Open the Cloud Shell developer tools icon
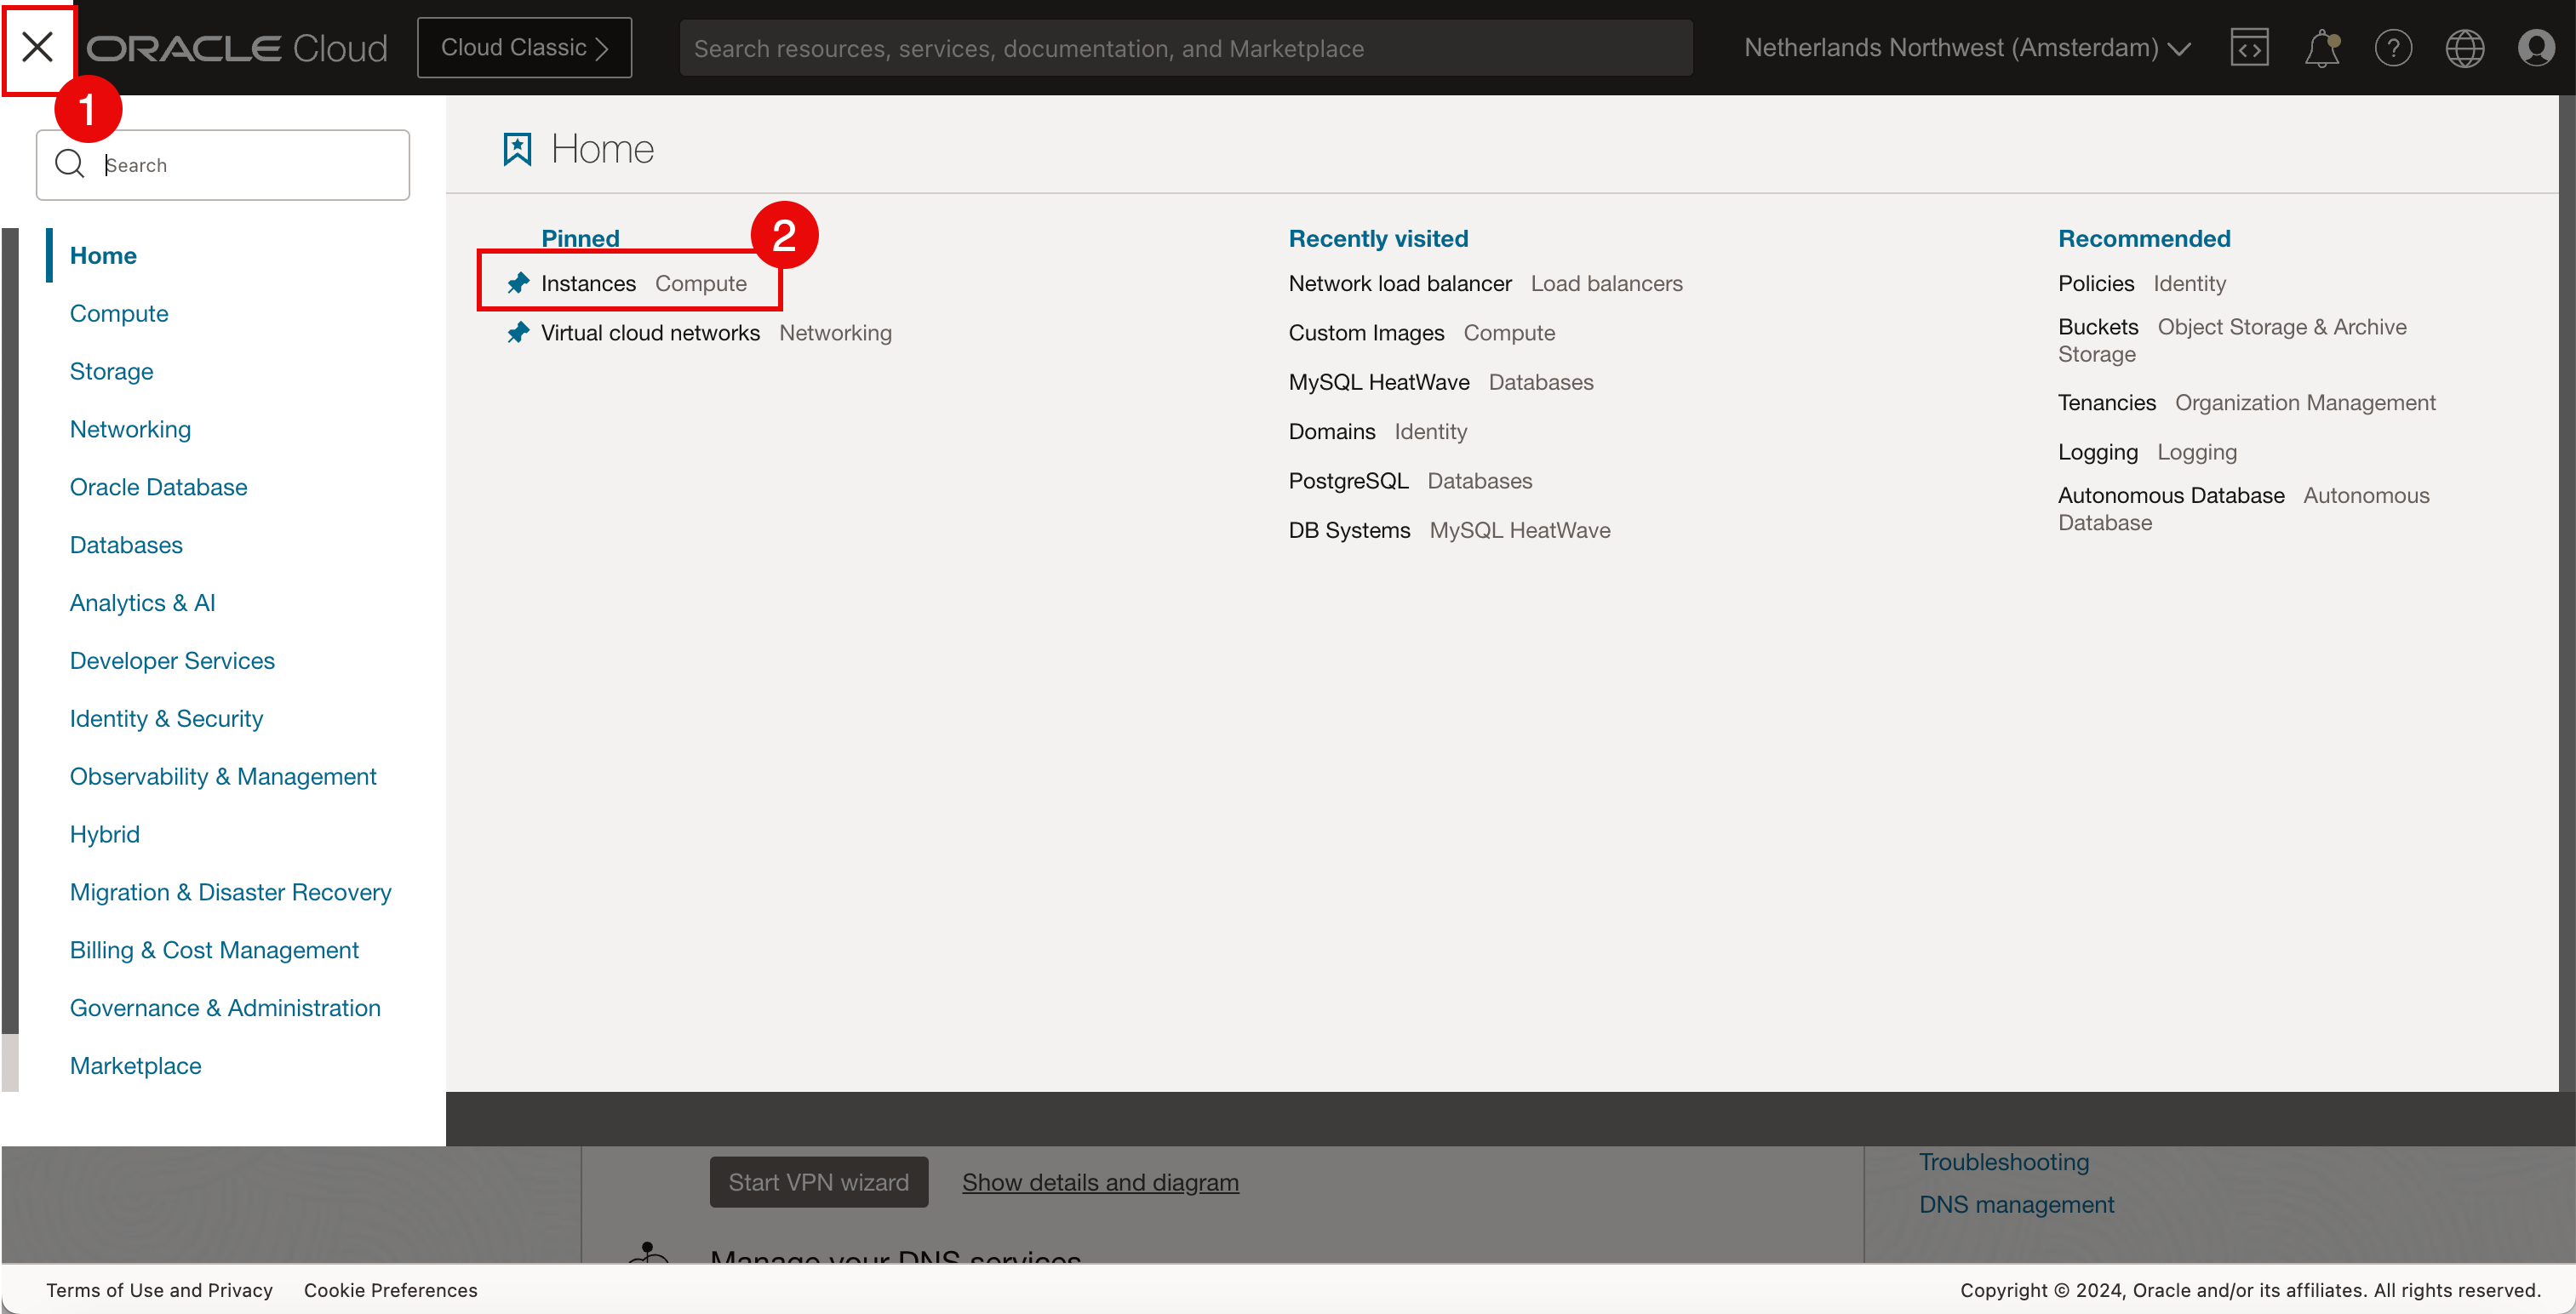 (2249, 48)
